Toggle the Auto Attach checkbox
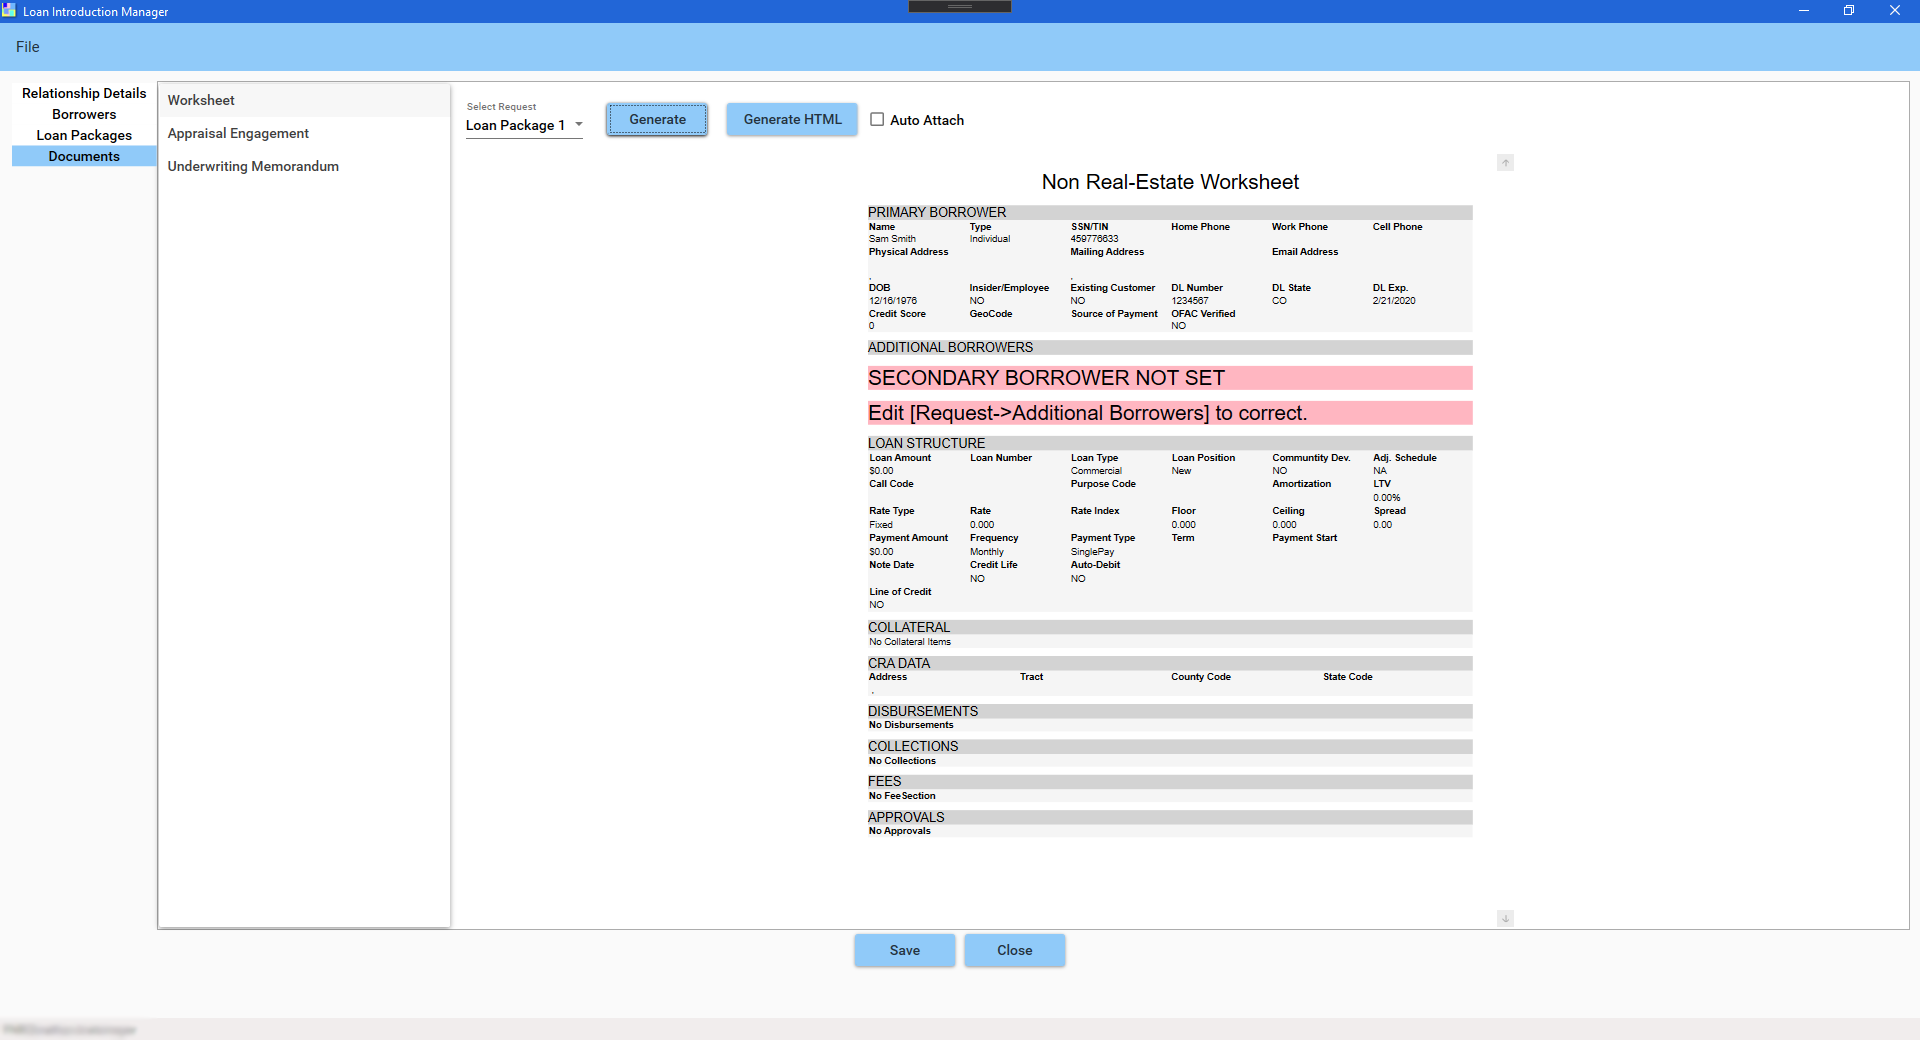This screenshot has width=1920, height=1040. click(x=877, y=119)
